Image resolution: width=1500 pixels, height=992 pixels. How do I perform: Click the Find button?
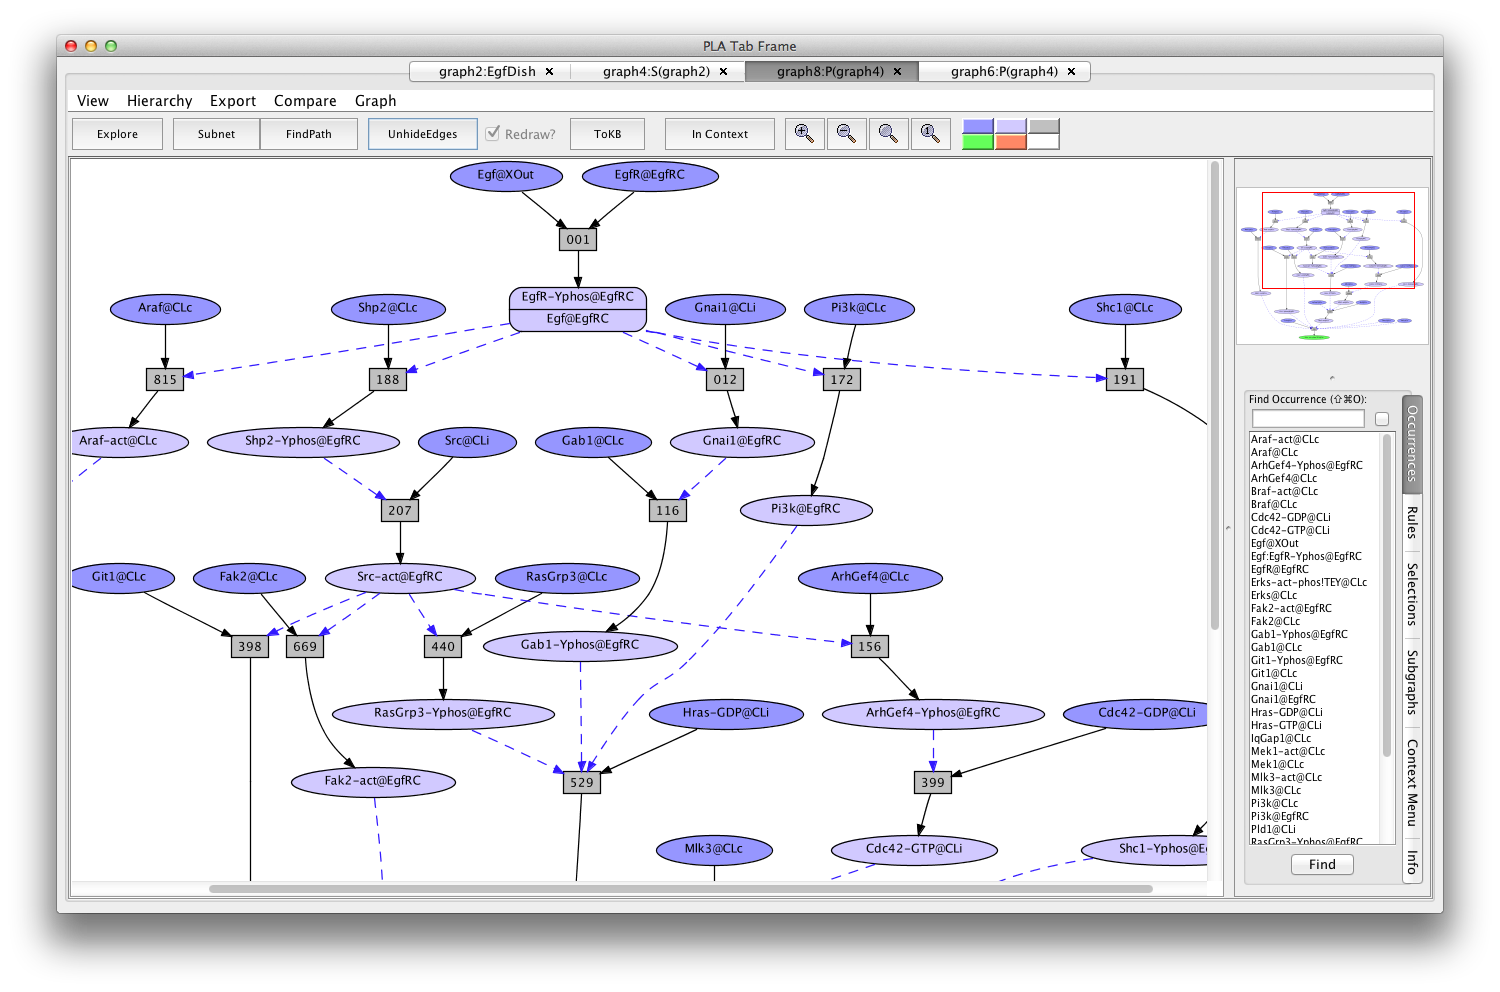click(x=1322, y=864)
